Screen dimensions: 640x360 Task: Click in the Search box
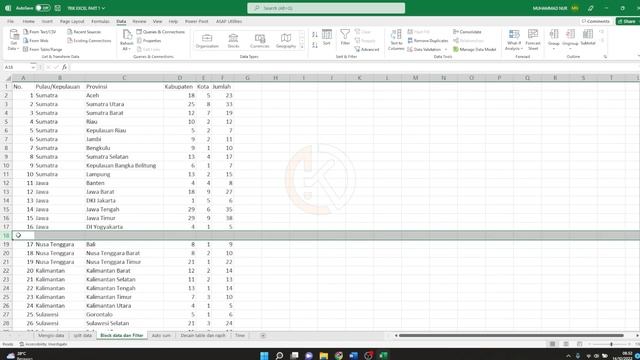click(x=326, y=8)
